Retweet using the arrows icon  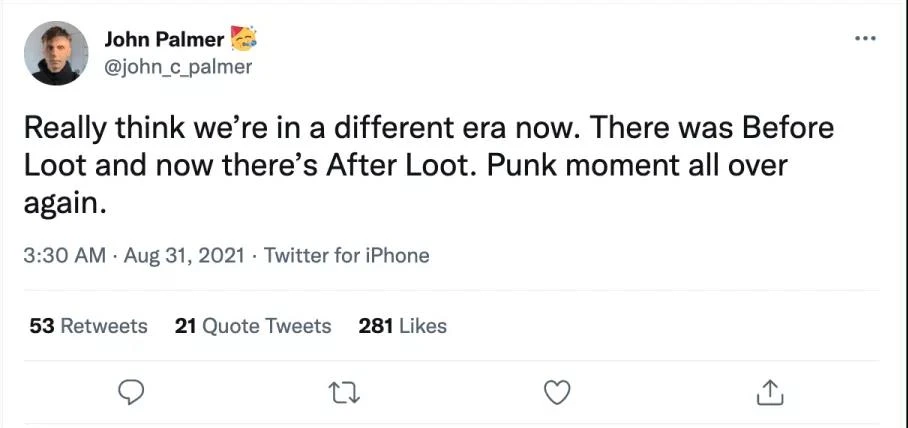point(345,393)
